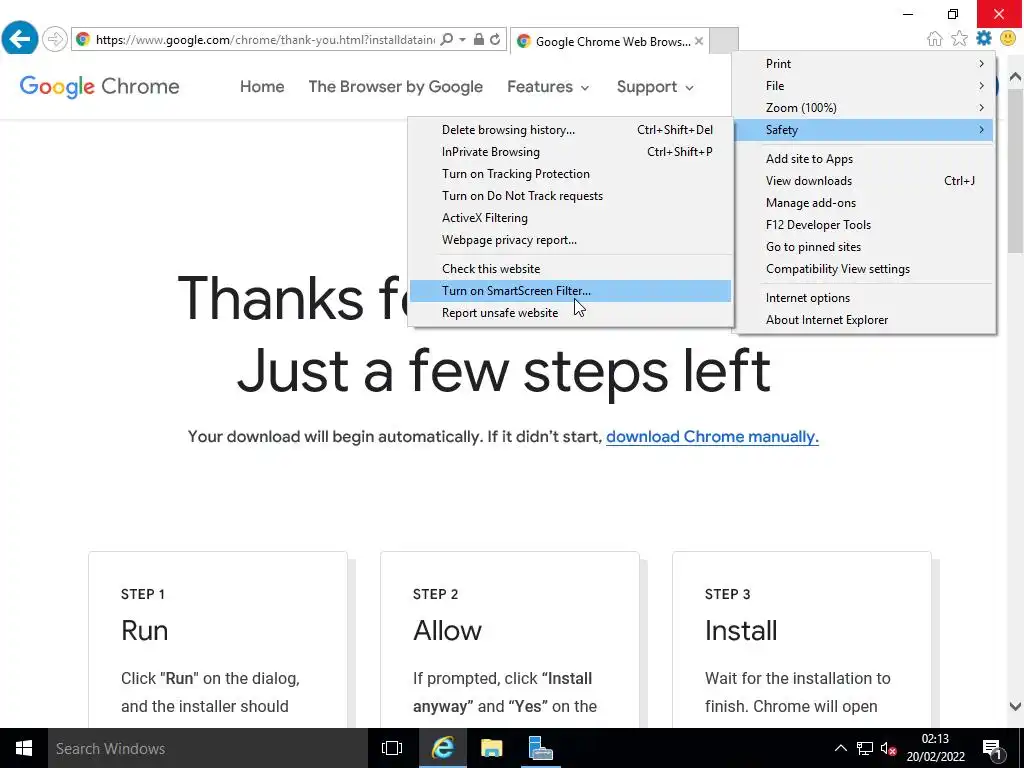The image size is (1024, 768).
Task: Show hidden system tray icons
Action: tap(840, 748)
